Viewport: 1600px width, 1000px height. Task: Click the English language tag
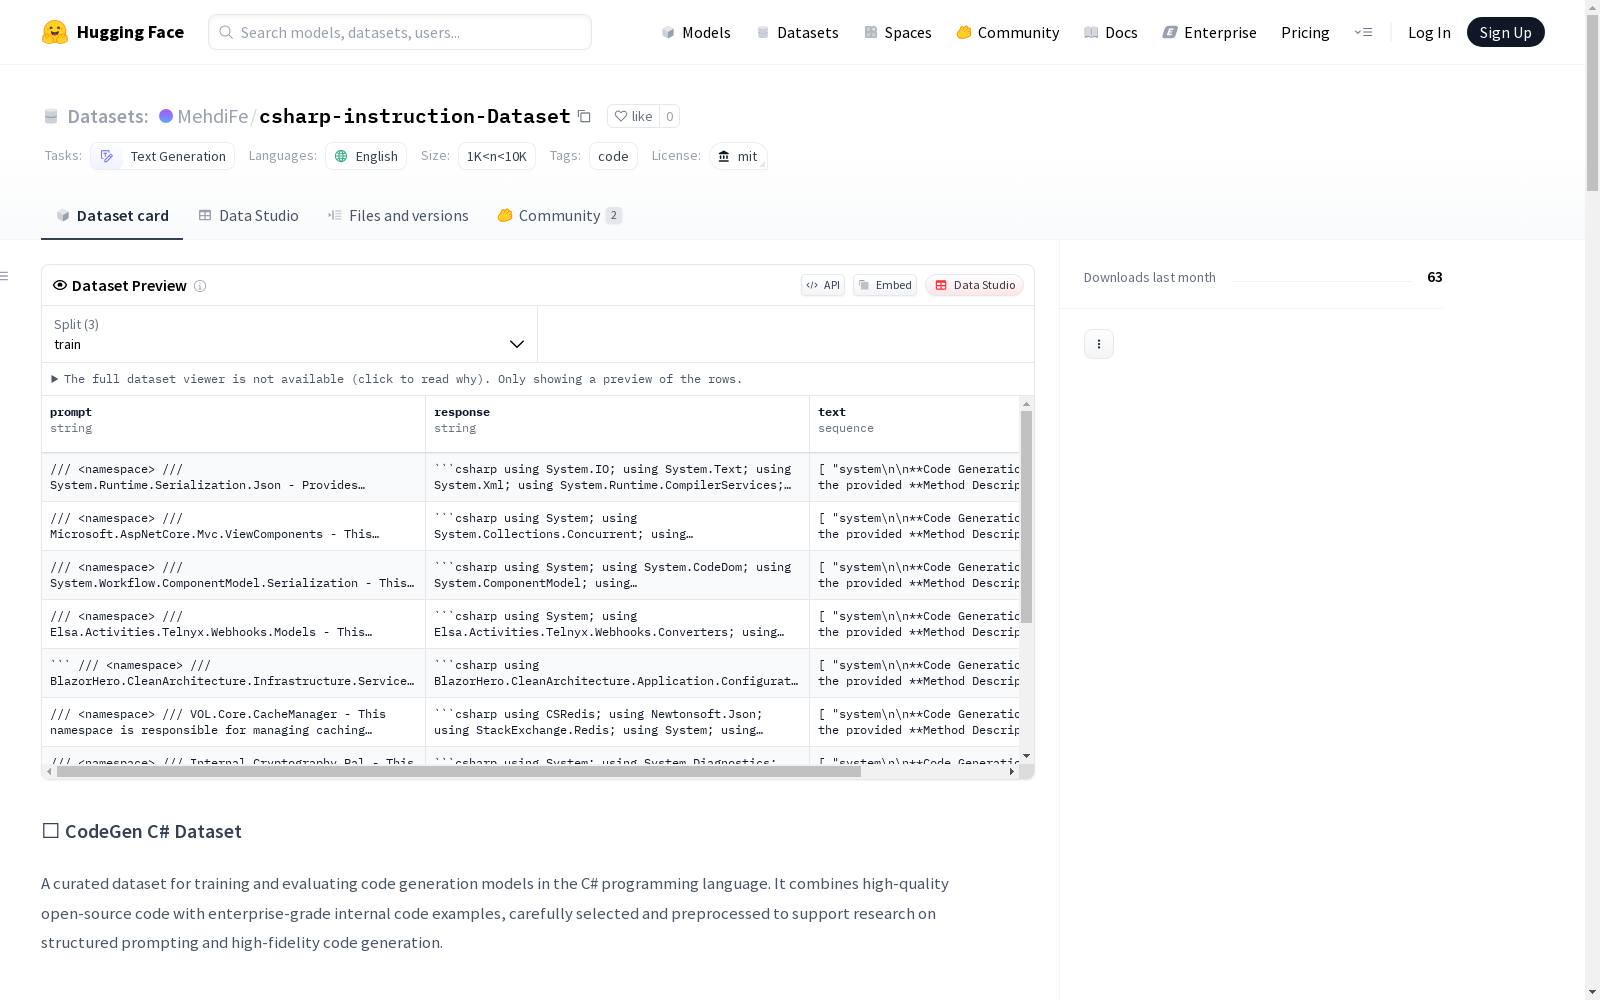pos(366,156)
